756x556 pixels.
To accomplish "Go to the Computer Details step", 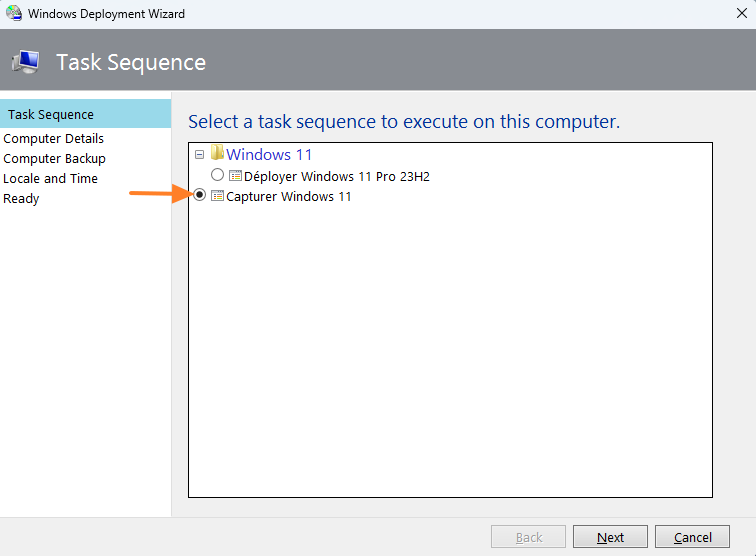I will (x=54, y=139).
